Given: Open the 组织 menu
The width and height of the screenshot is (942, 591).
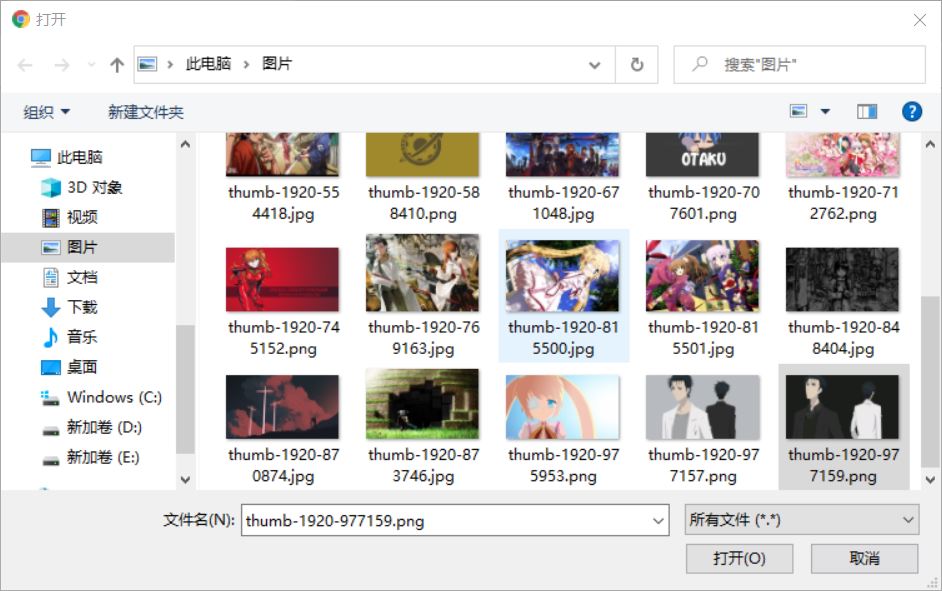Looking at the screenshot, I should (46, 112).
